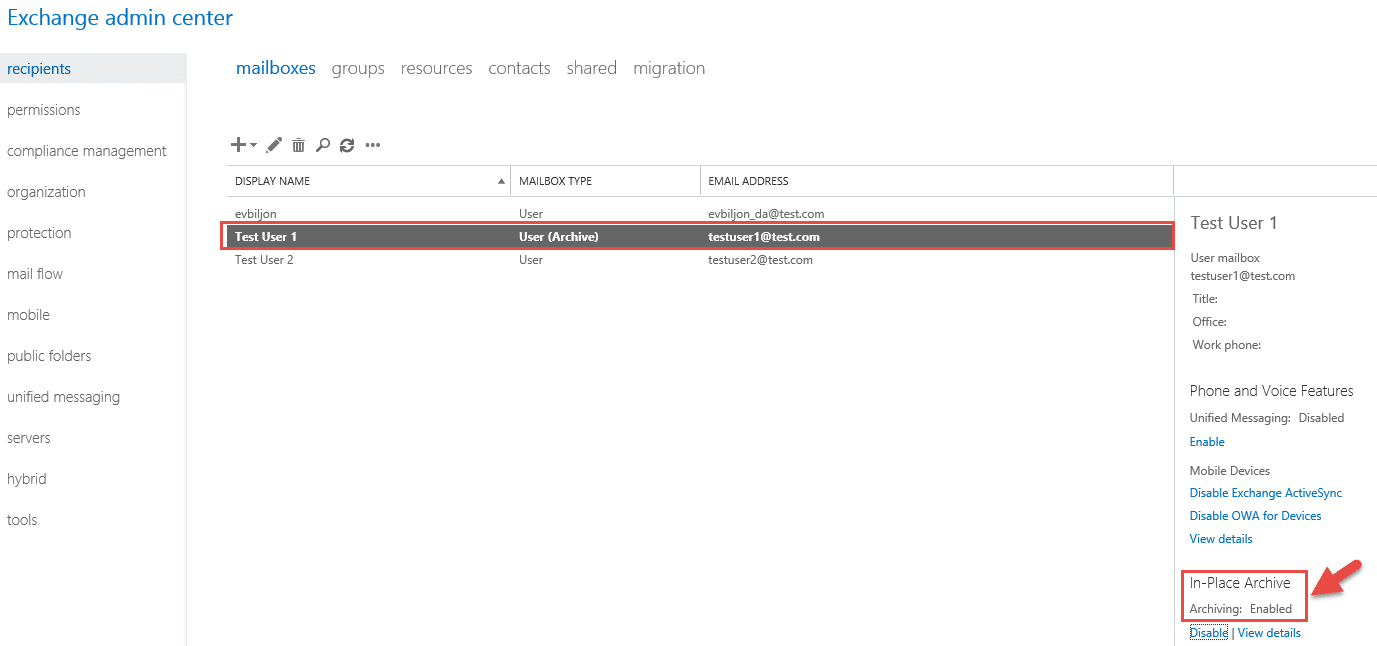The width and height of the screenshot is (1377, 646).
Task: Switch to the mailboxes tab
Action: [x=276, y=68]
